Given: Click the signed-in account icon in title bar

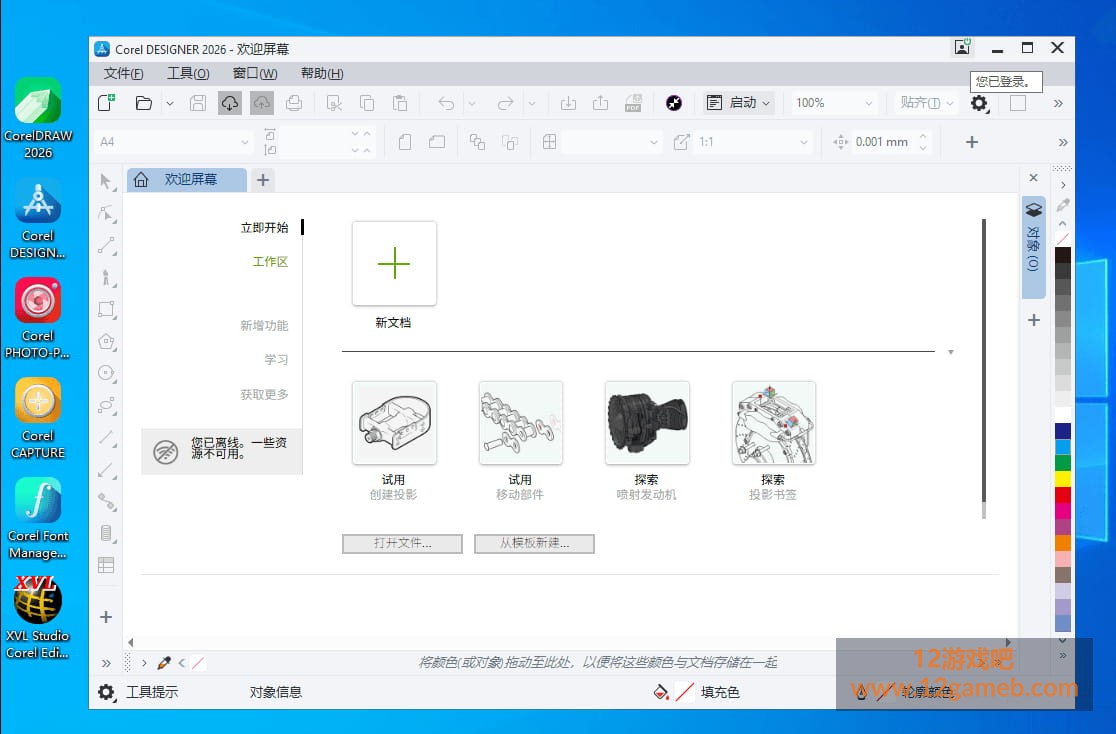Looking at the screenshot, I should pyautogui.click(x=962, y=48).
